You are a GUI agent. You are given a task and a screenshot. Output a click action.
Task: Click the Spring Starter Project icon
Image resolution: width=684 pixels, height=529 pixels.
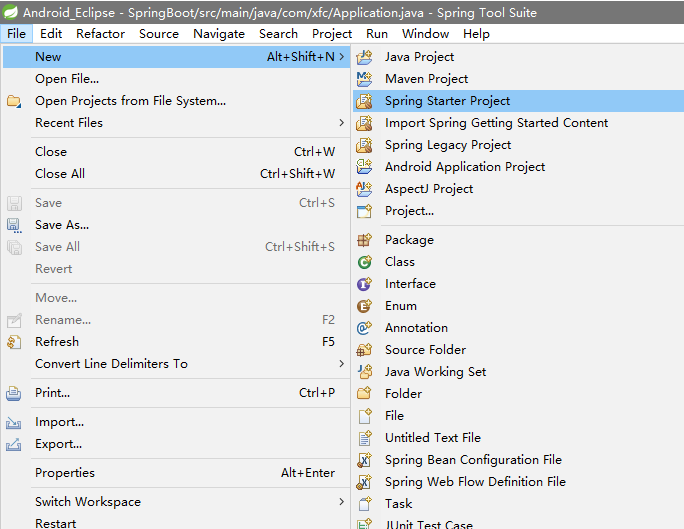coord(364,101)
